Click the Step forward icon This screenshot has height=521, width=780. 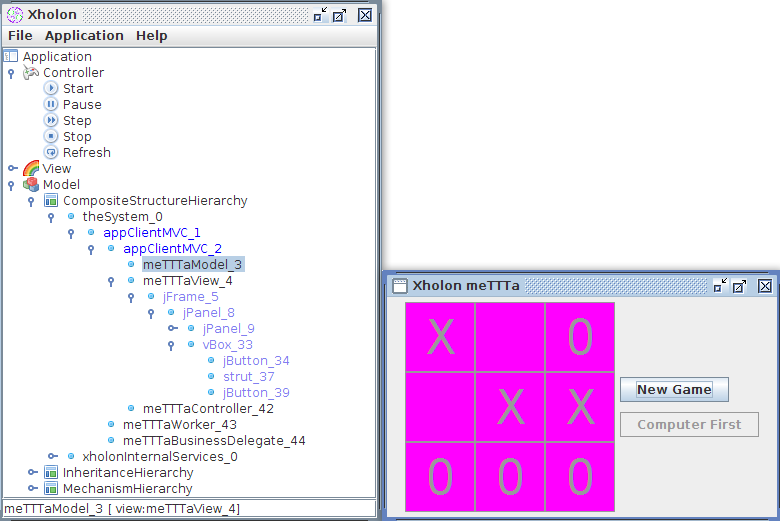52,121
